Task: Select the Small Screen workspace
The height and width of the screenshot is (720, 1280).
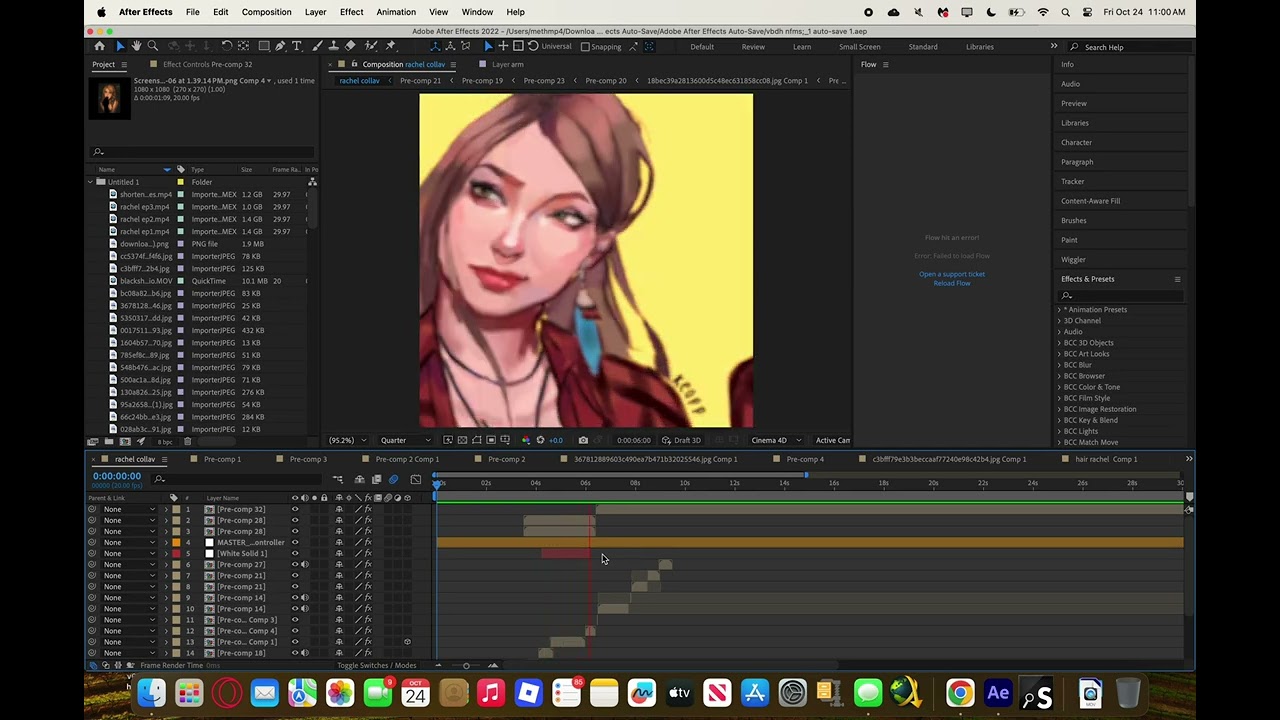Action: click(x=860, y=47)
